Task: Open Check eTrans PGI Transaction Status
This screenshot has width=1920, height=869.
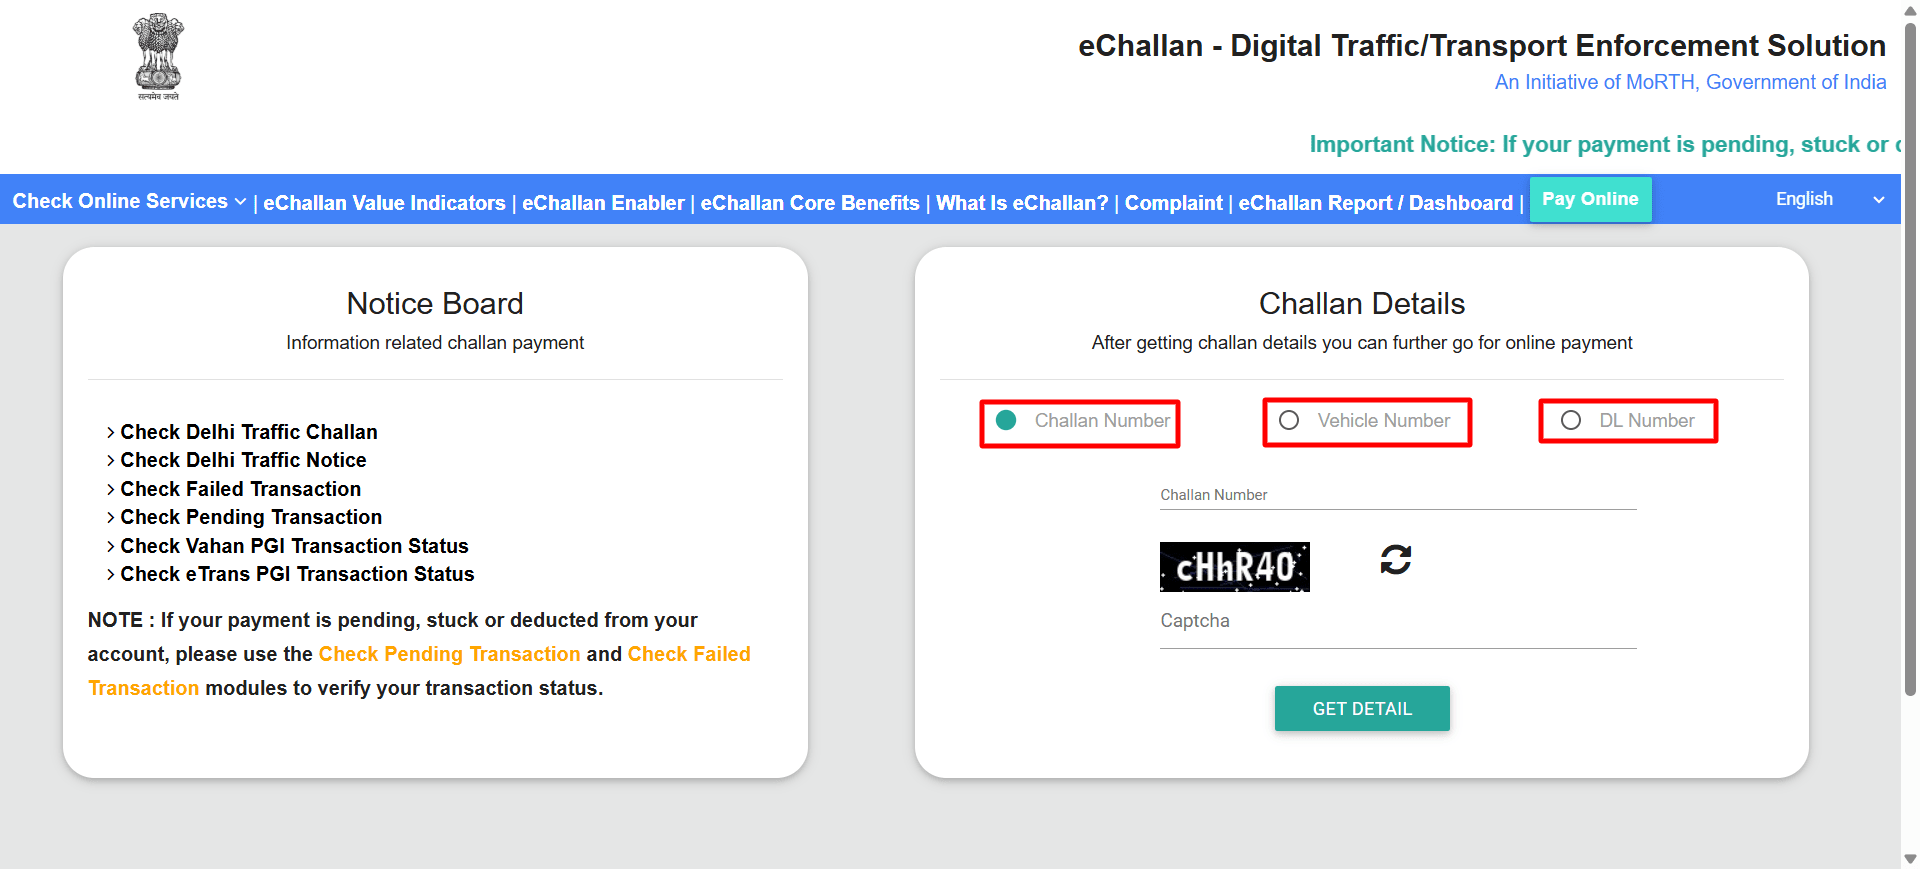Action: point(297,574)
